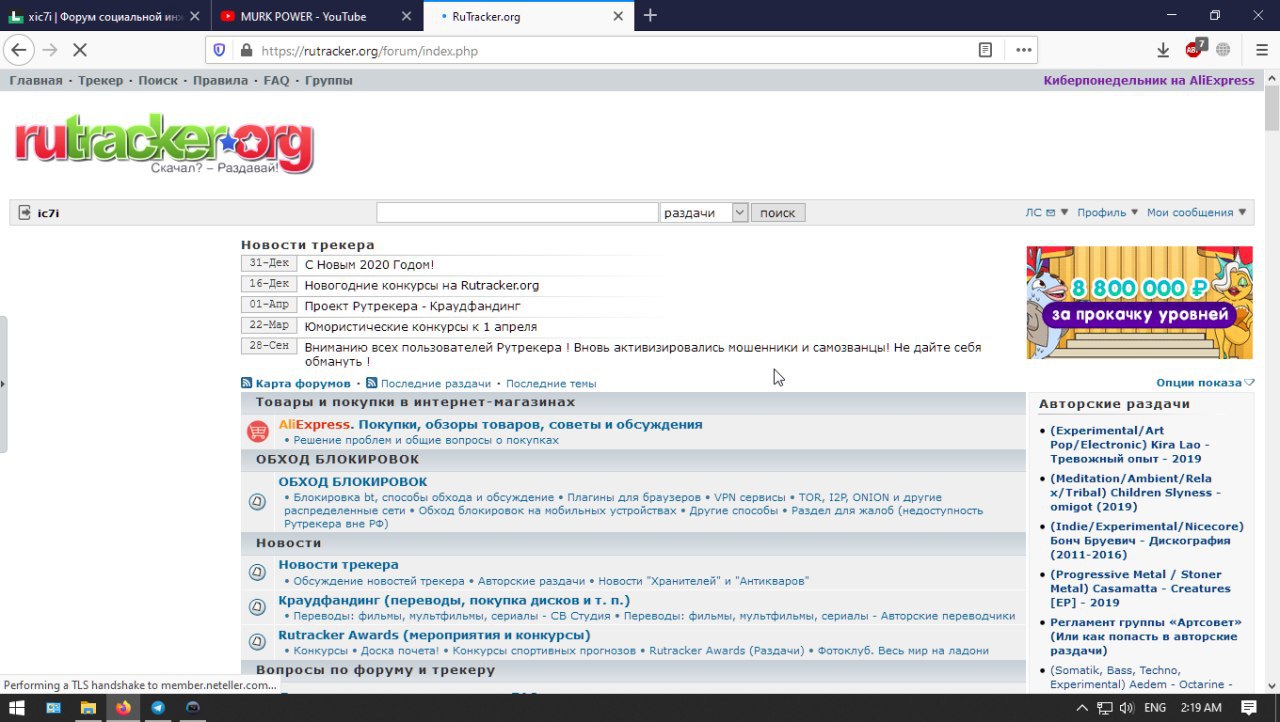Click forum icon beside ОБХОД БЛОКИРОВОК
This screenshot has width=1280, height=722.
[x=257, y=502]
